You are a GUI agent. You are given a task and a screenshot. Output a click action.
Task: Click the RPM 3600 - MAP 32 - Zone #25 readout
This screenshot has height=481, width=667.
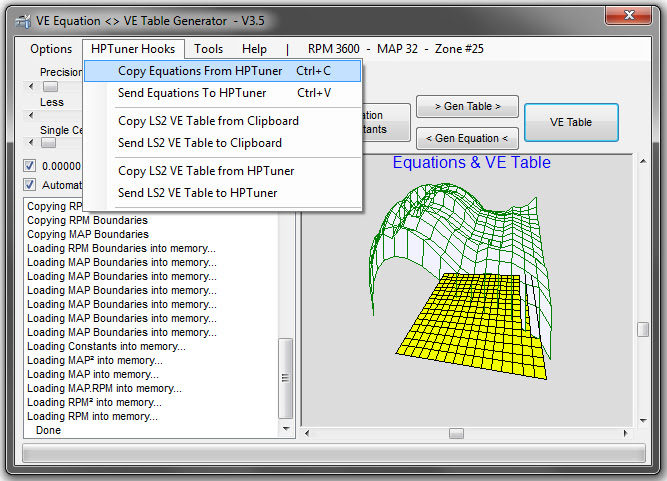pyautogui.click(x=396, y=49)
